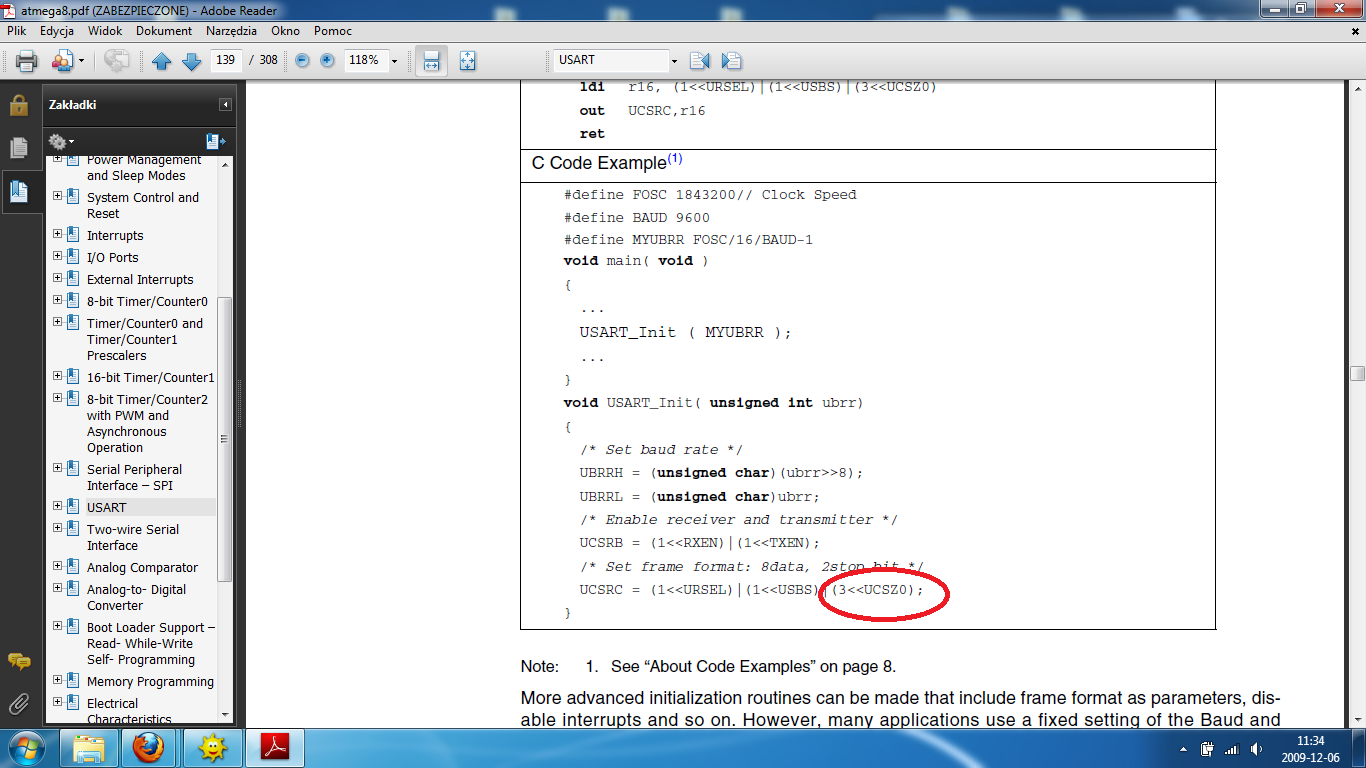Launch Firefox from the taskbar
1366x768 pixels.
pos(148,747)
